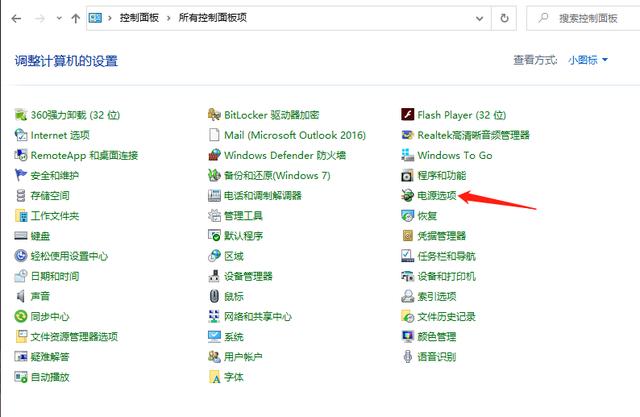Open the 电源选项 battery icon
Screen dimensions: 640x417
click(407, 195)
